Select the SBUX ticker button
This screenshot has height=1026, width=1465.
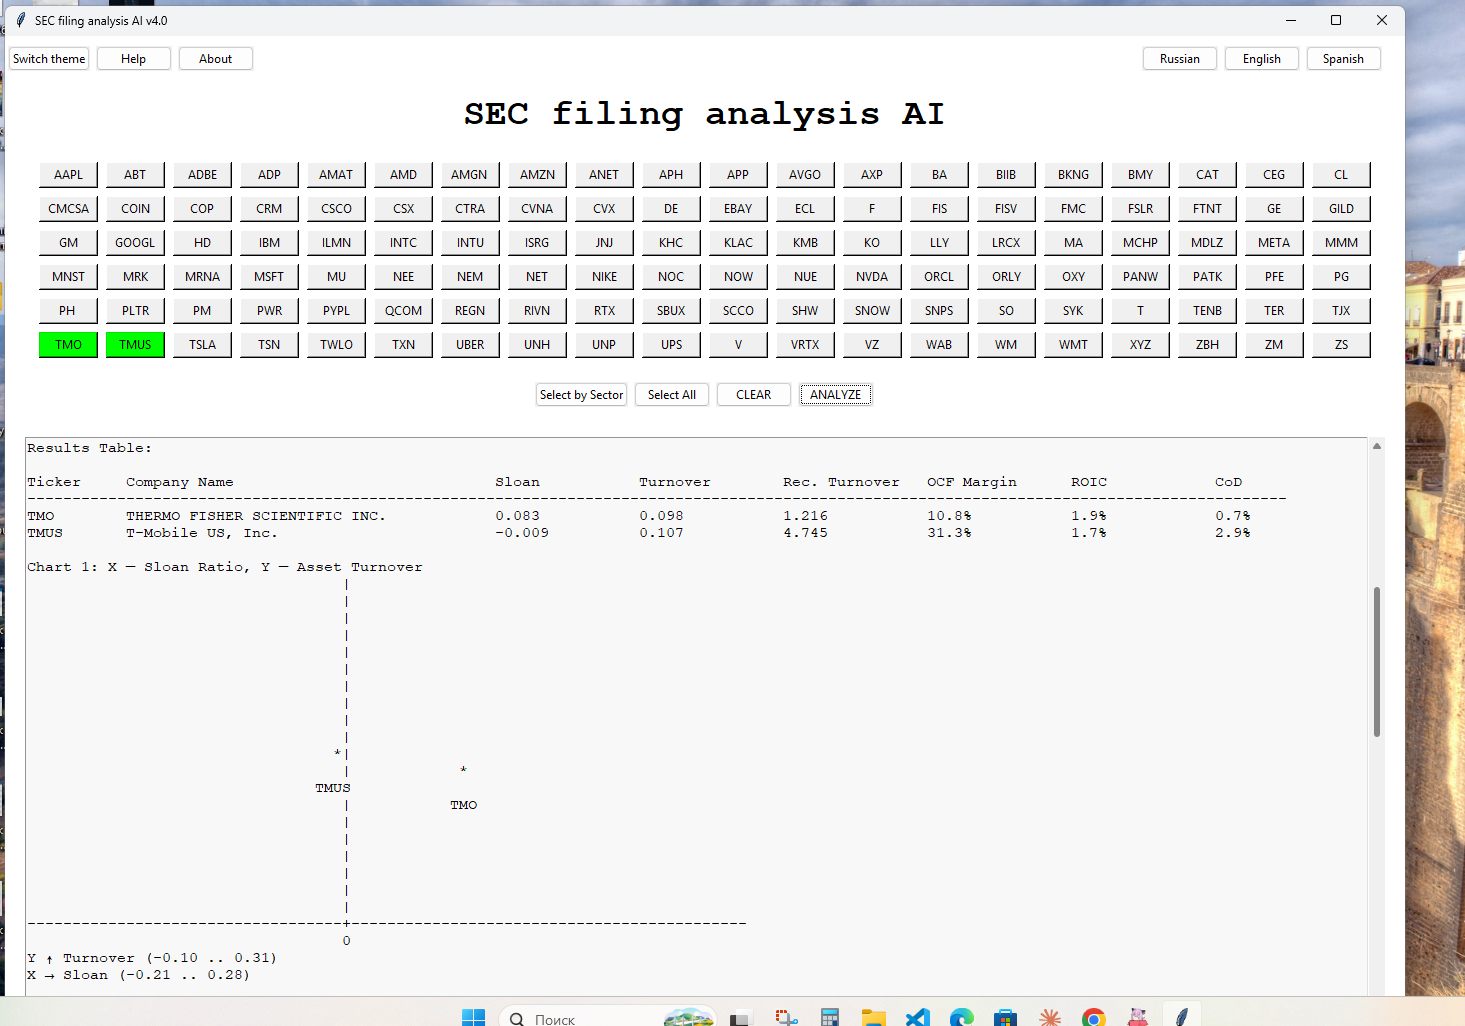coord(671,311)
